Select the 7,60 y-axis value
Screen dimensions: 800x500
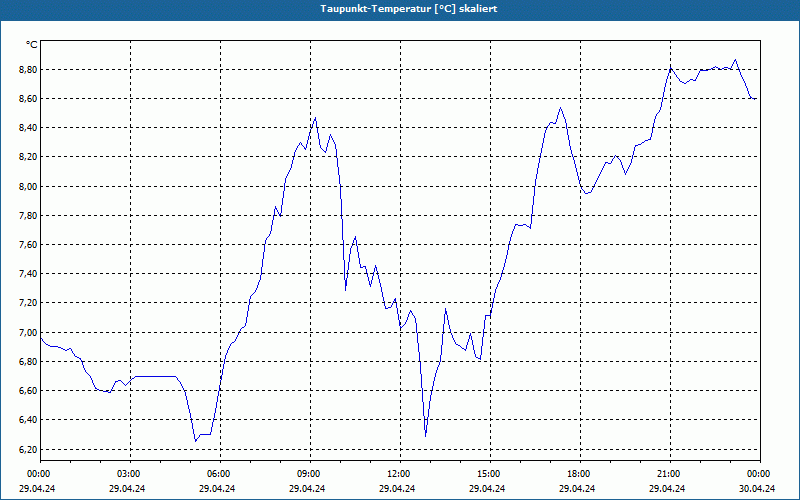tap(28, 244)
